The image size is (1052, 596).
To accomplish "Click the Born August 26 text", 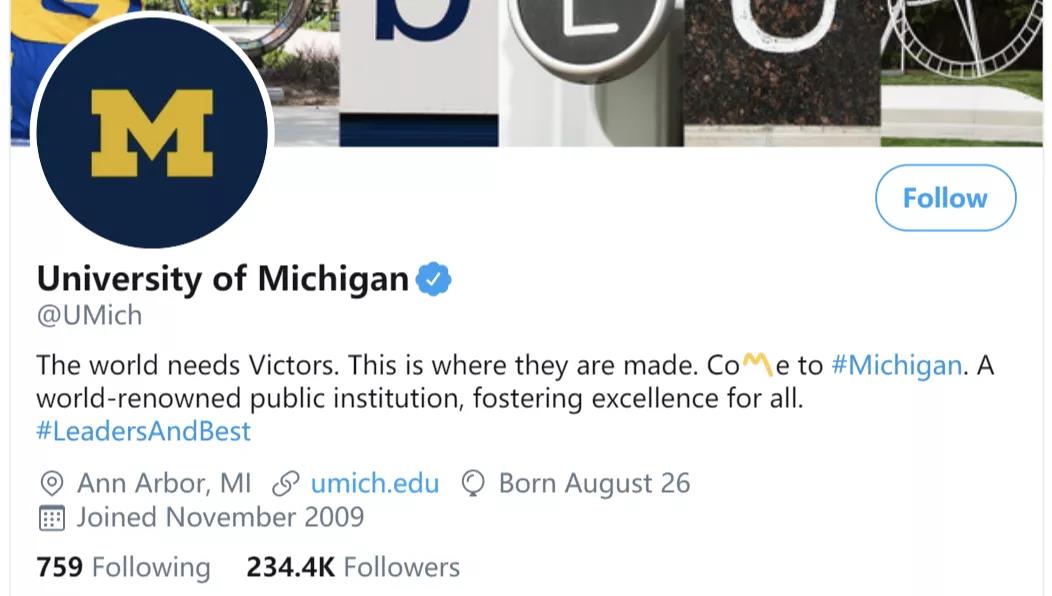I will [594, 484].
